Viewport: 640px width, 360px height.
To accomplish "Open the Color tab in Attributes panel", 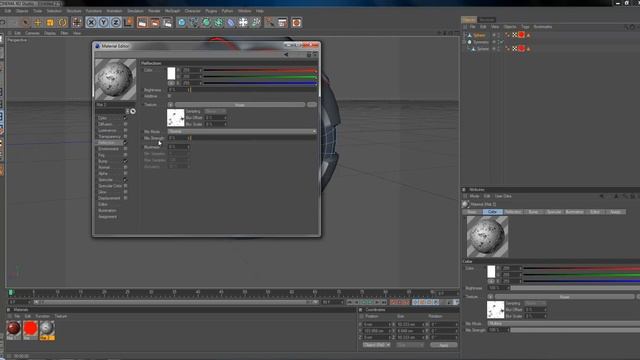I will 493,212.
